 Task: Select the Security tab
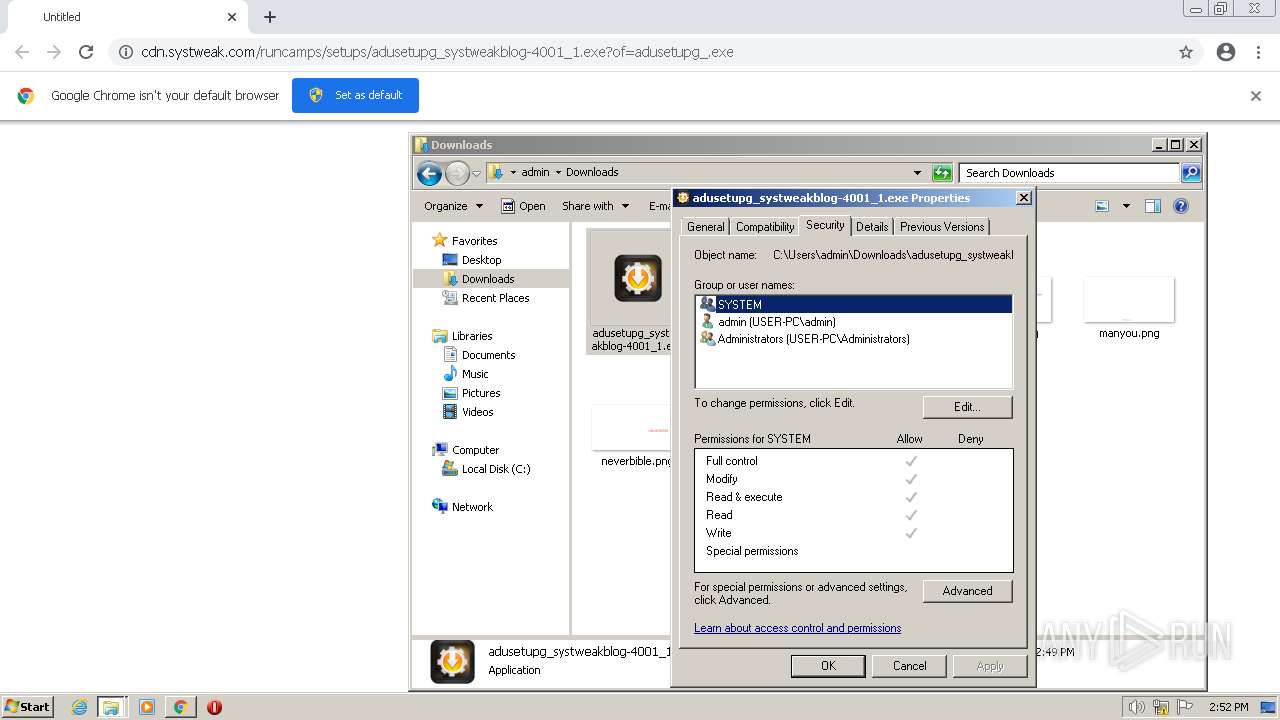point(825,225)
